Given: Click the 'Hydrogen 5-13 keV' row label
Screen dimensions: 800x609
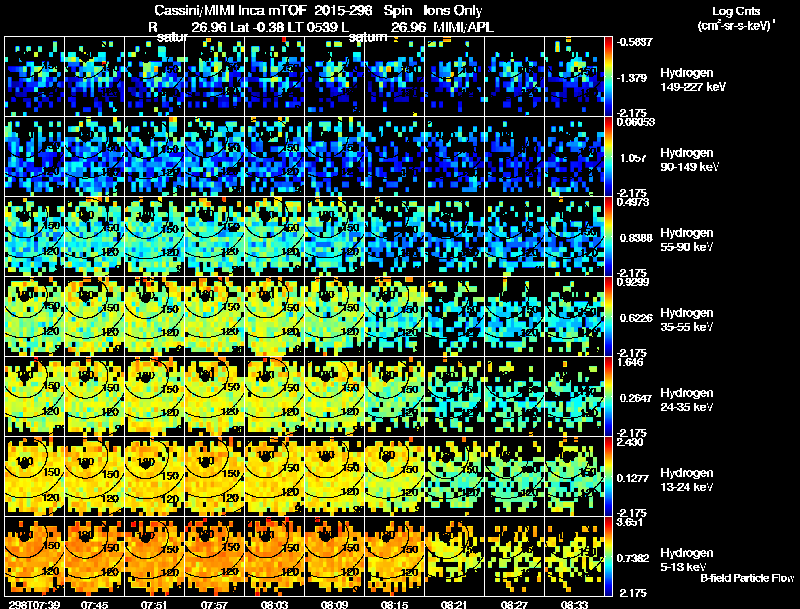Looking at the screenshot, I should click(x=687, y=560).
